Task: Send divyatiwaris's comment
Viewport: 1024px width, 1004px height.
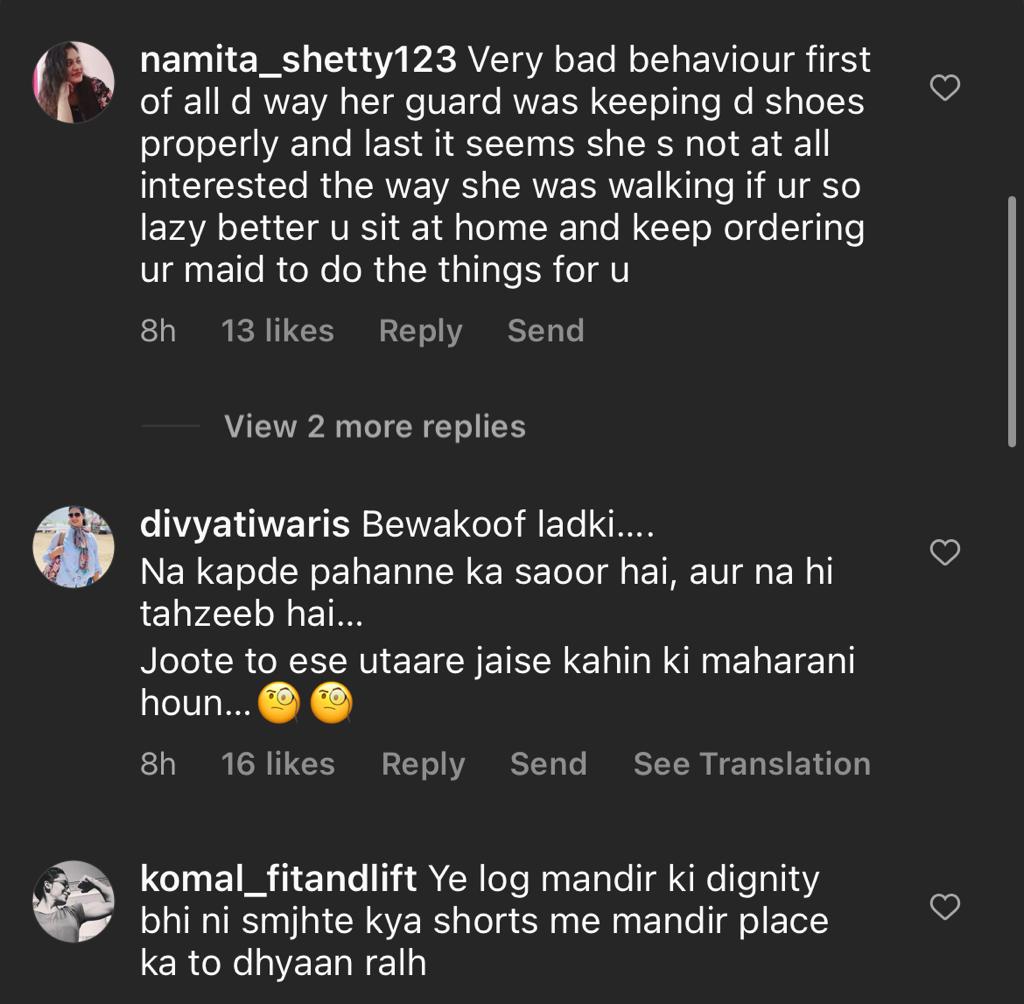Action: (x=548, y=764)
